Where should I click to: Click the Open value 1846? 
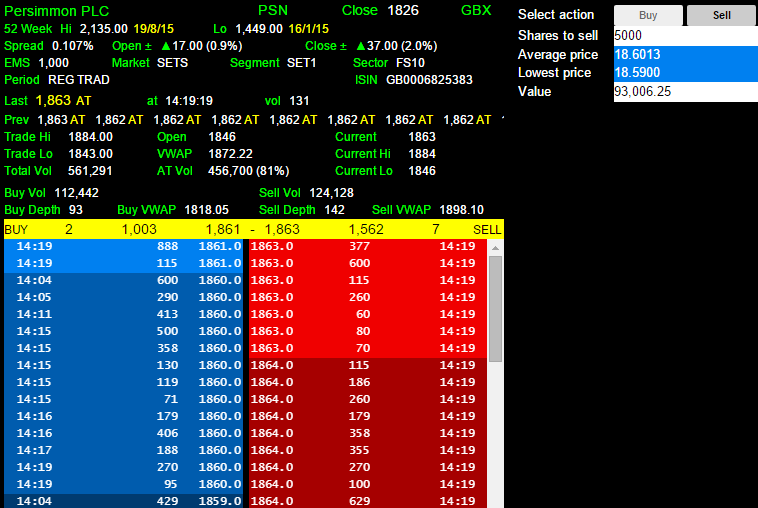[x=222, y=137]
